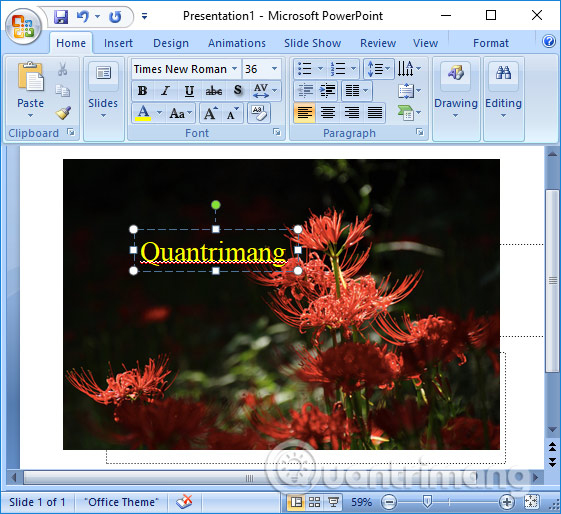Click the zoom slider handle
The width and height of the screenshot is (561, 514).
click(427, 501)
